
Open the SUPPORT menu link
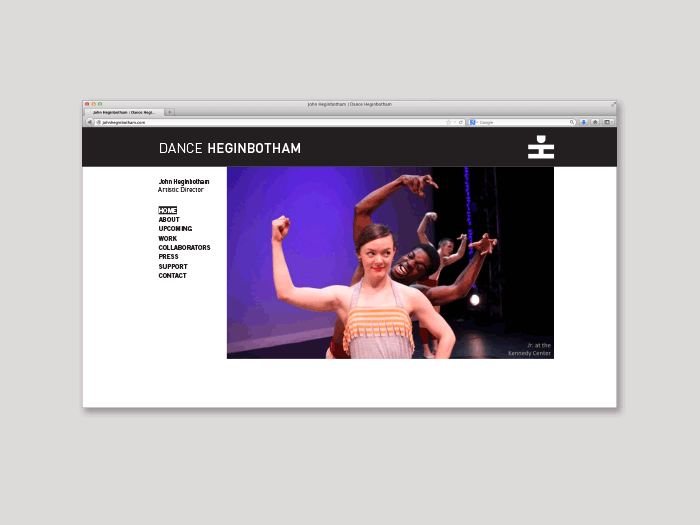(173, 267)
